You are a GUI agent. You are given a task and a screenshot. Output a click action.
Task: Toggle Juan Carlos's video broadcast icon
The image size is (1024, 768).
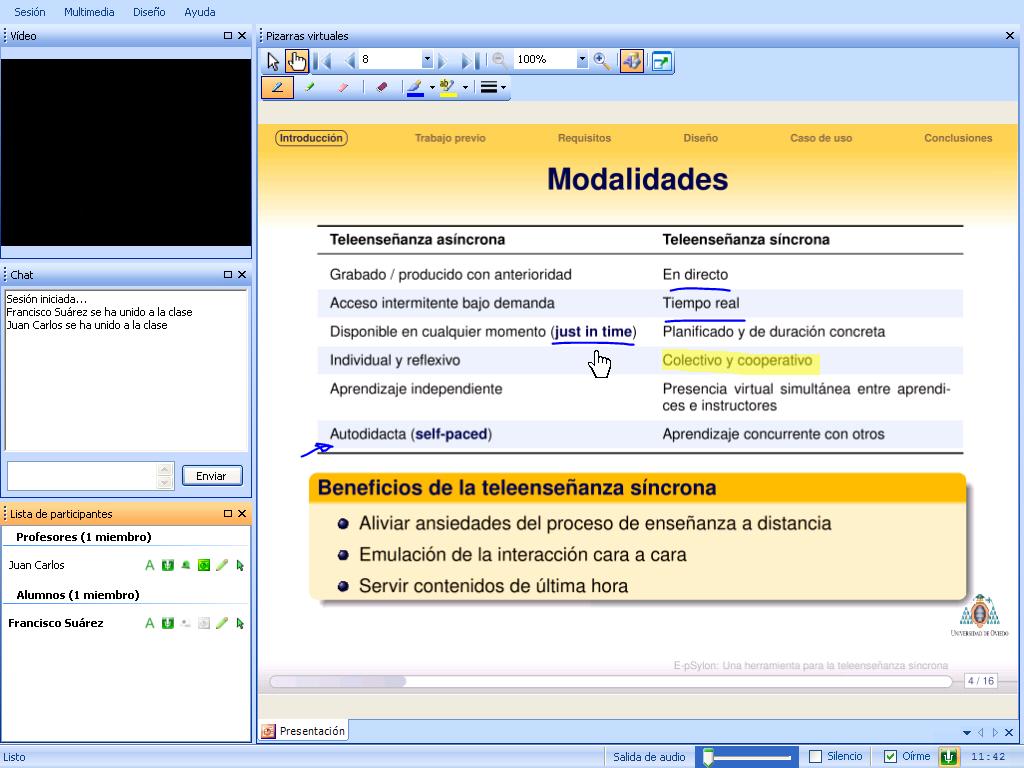coord(204,566)
